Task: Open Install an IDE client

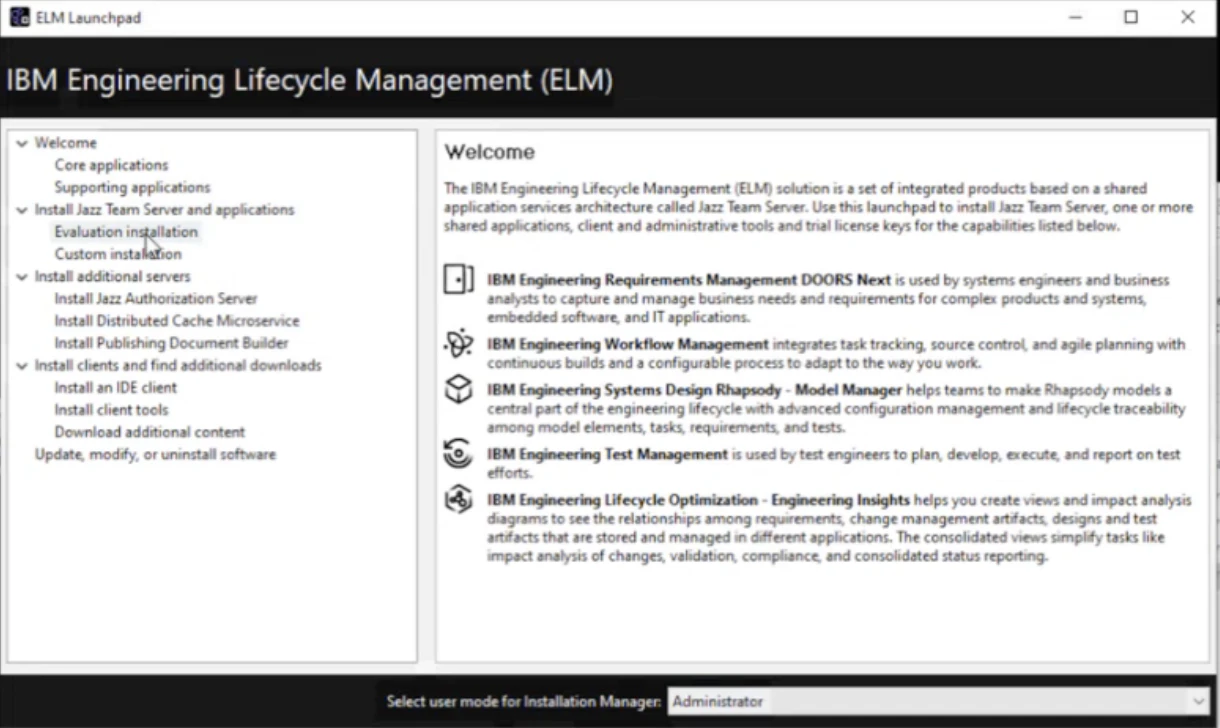Action: tap(115, 388)
